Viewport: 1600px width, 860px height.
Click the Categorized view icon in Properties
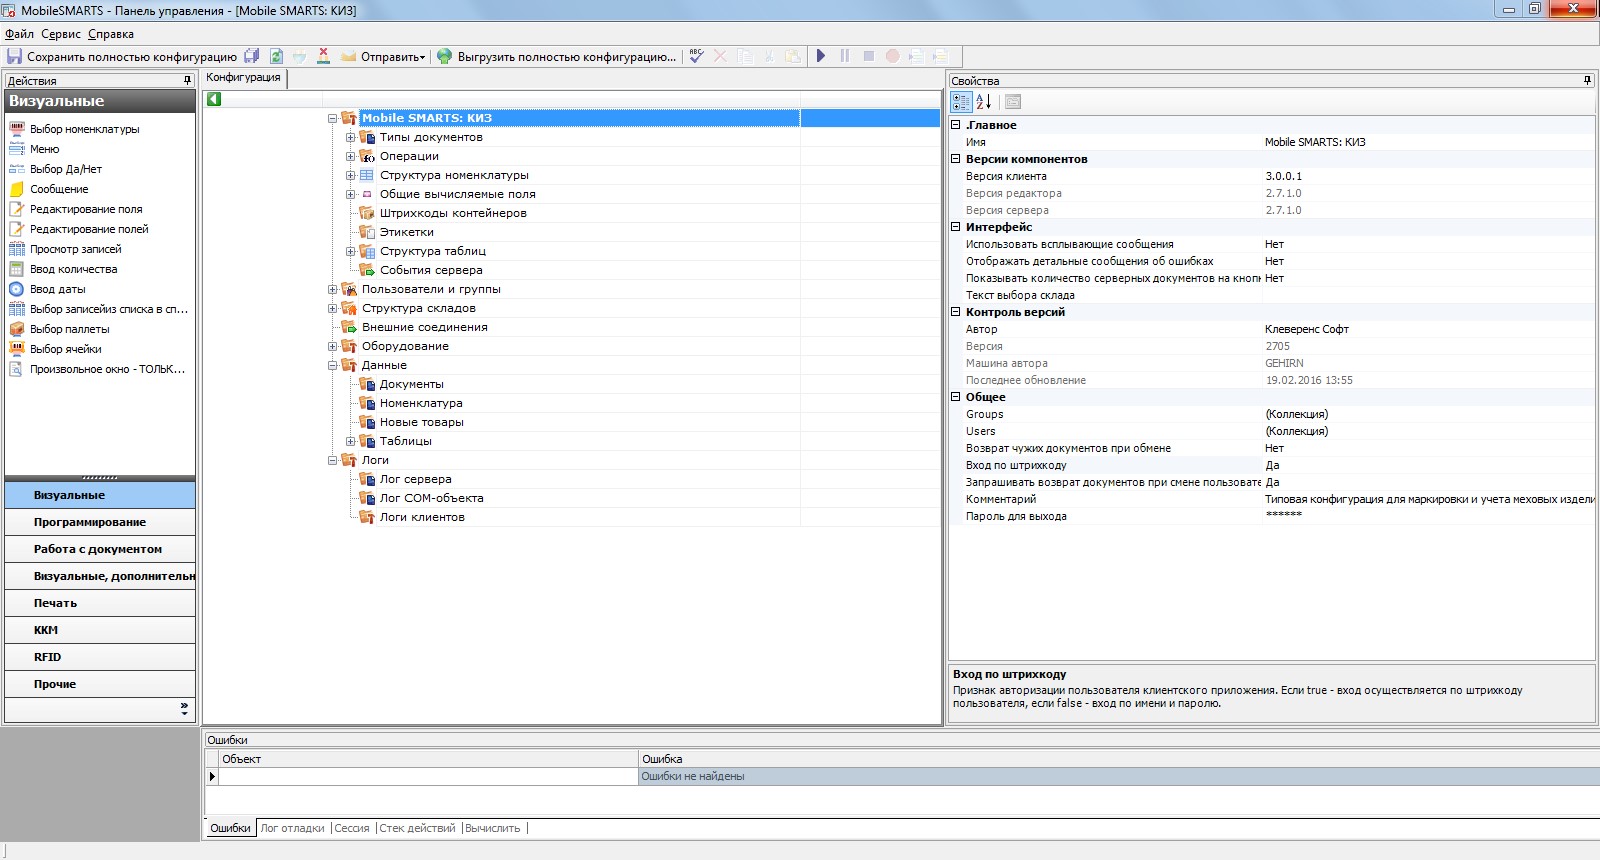(961, 101)
